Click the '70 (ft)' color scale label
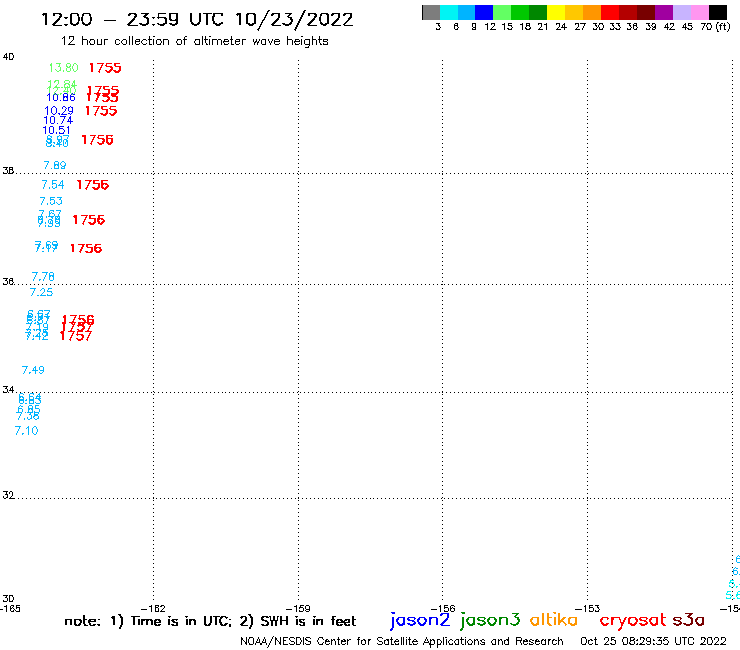740x650 pixels. point(715,26)
